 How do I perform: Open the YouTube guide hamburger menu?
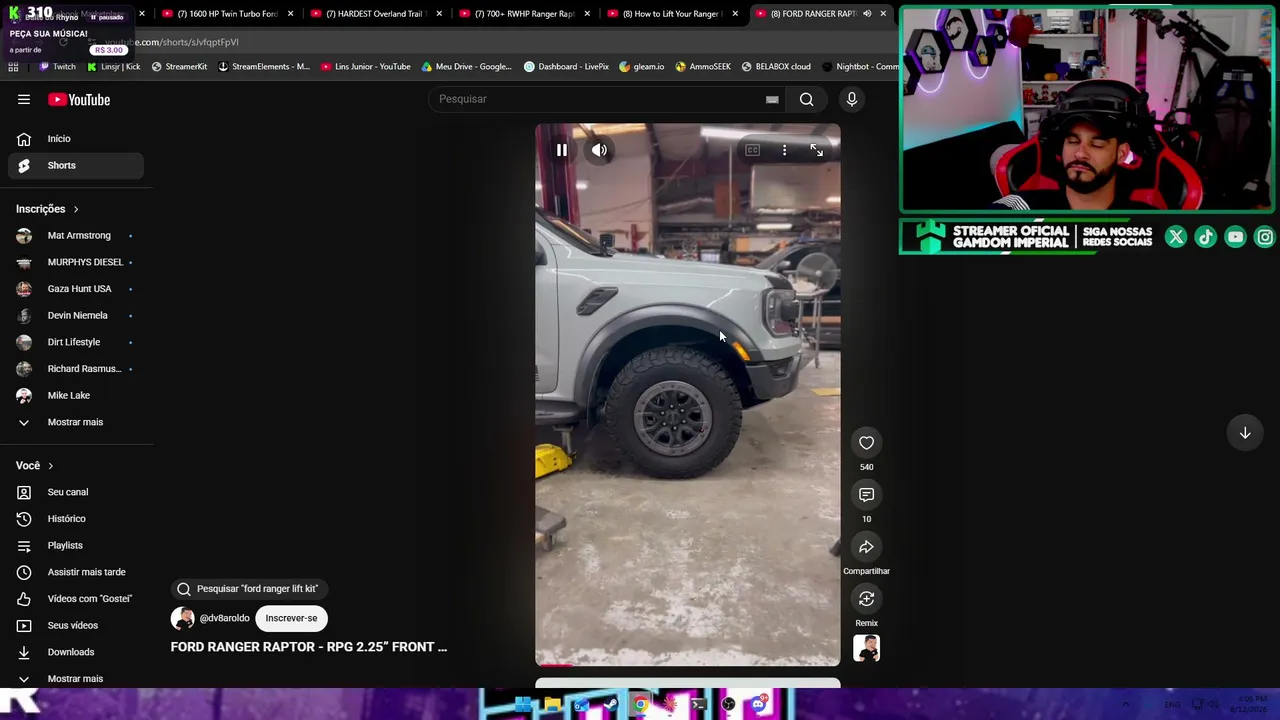[x=24, y=99]
